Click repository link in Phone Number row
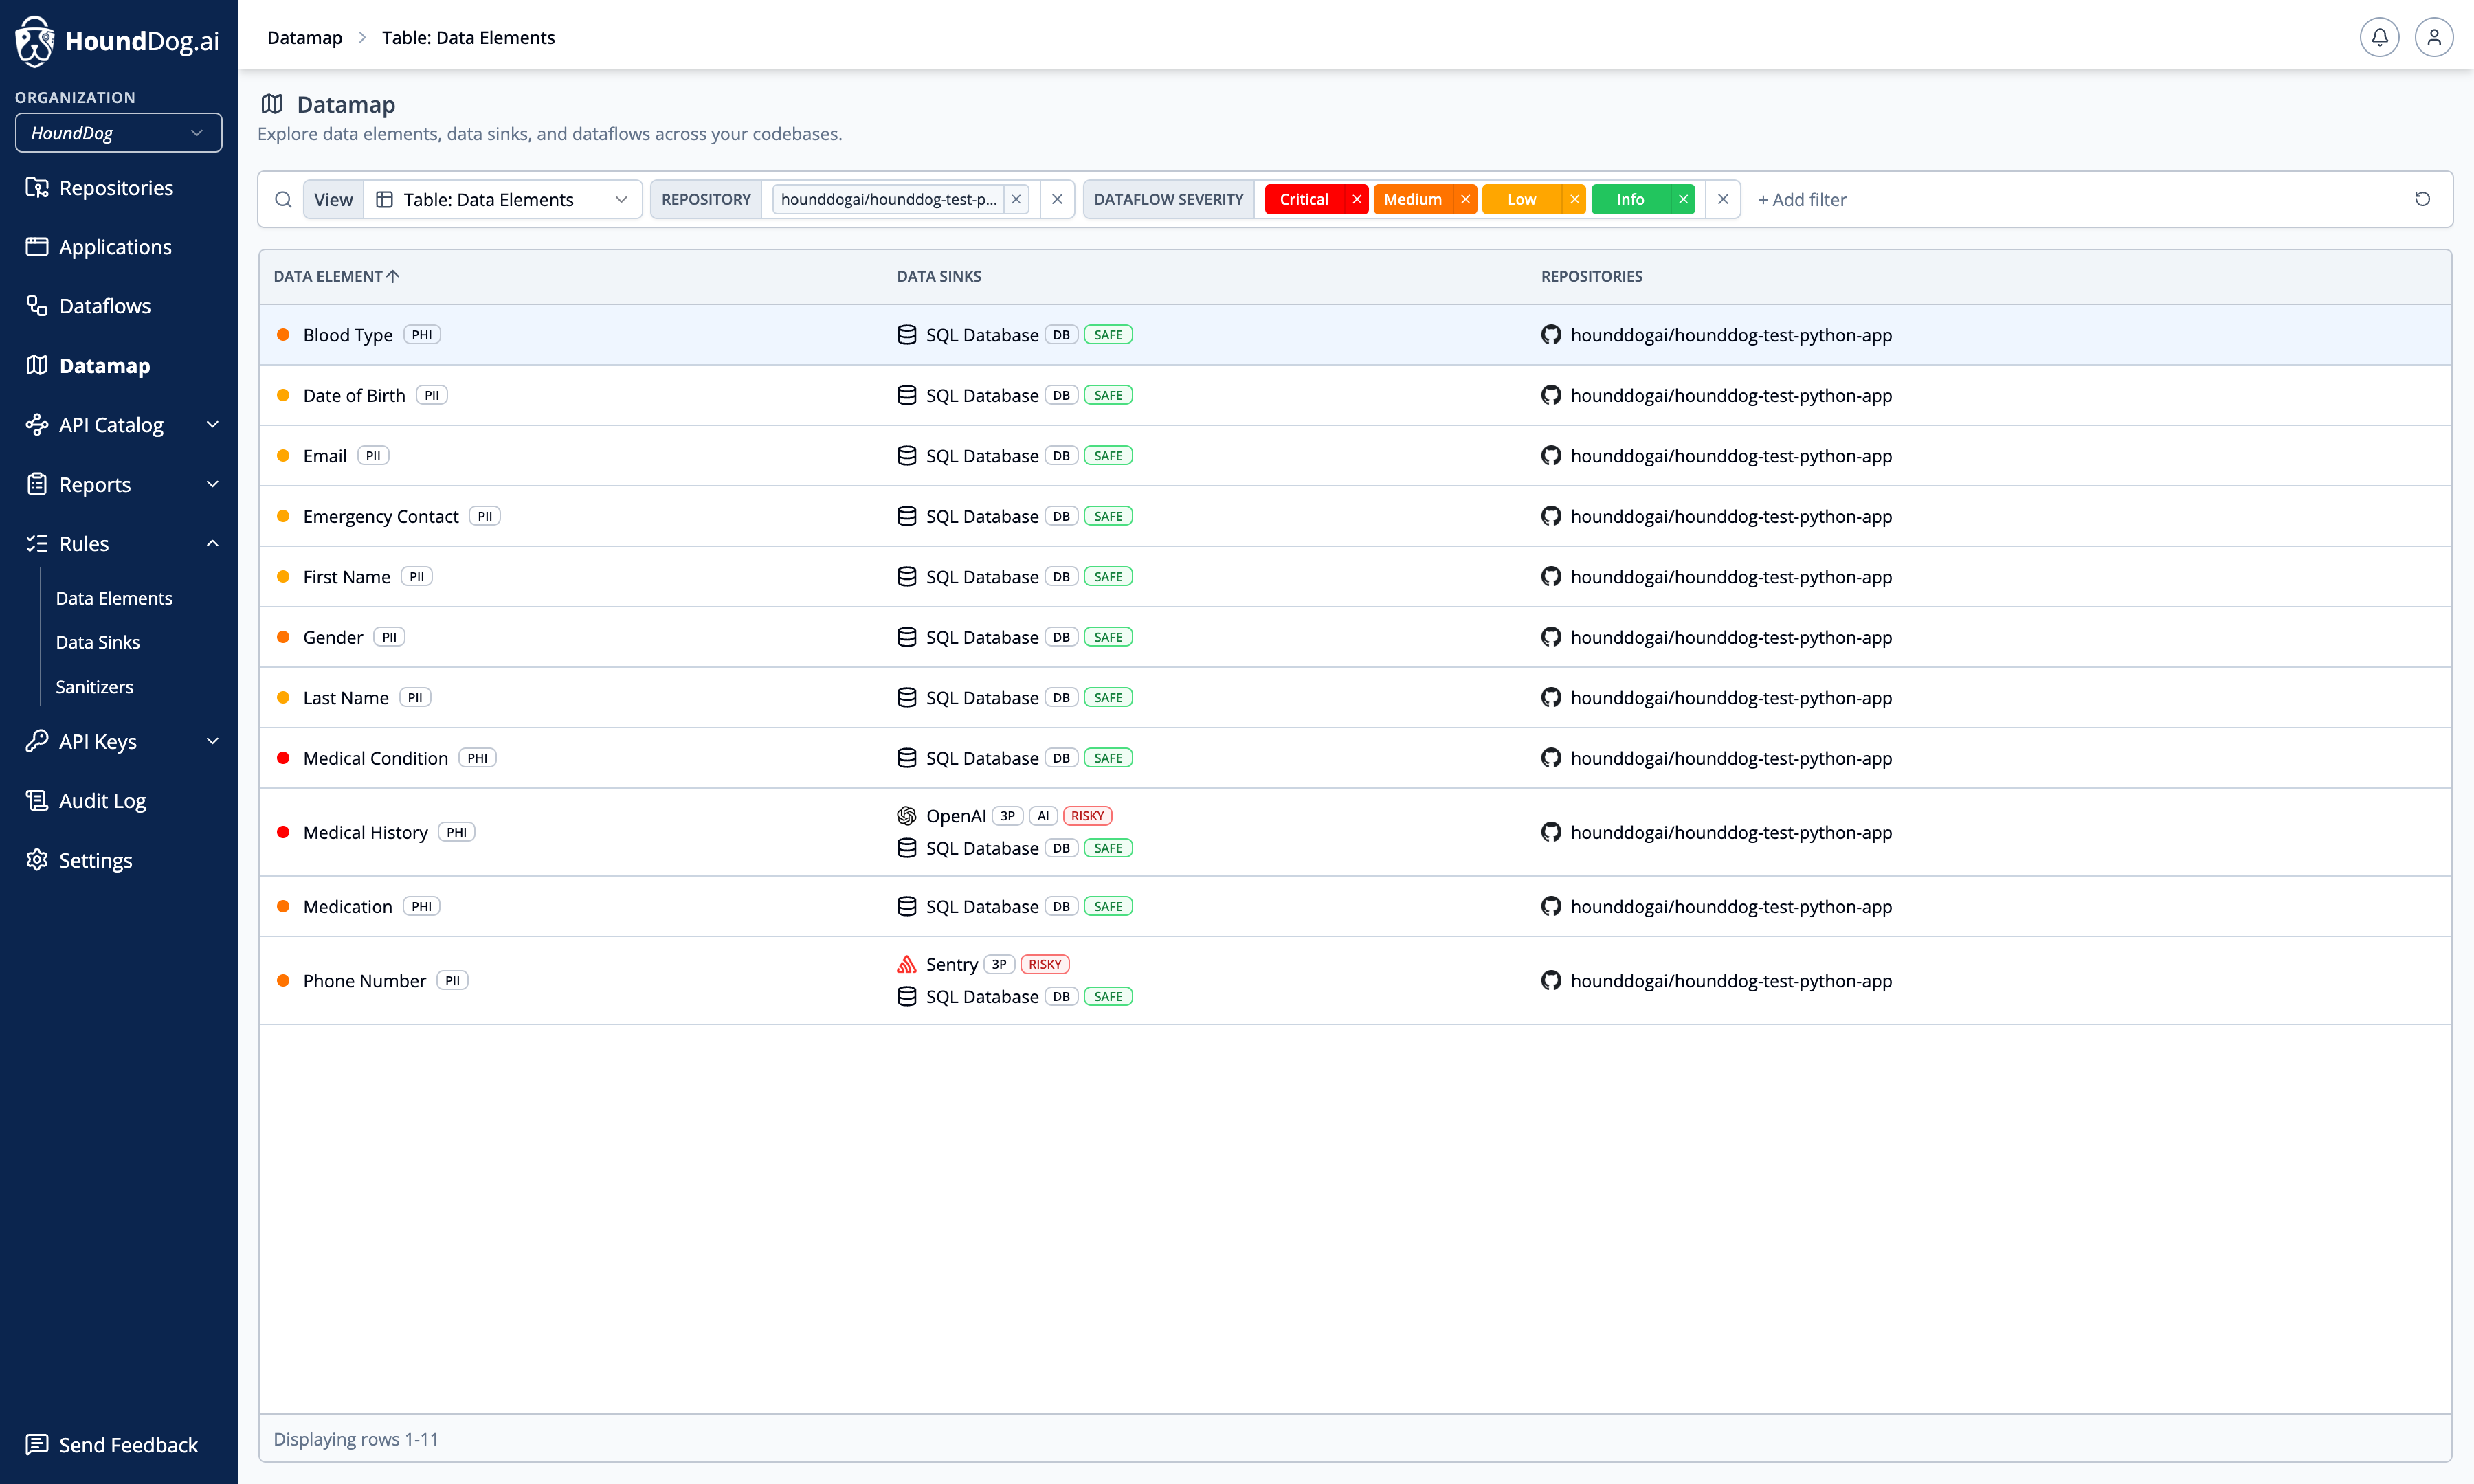 coord(1731,980)
